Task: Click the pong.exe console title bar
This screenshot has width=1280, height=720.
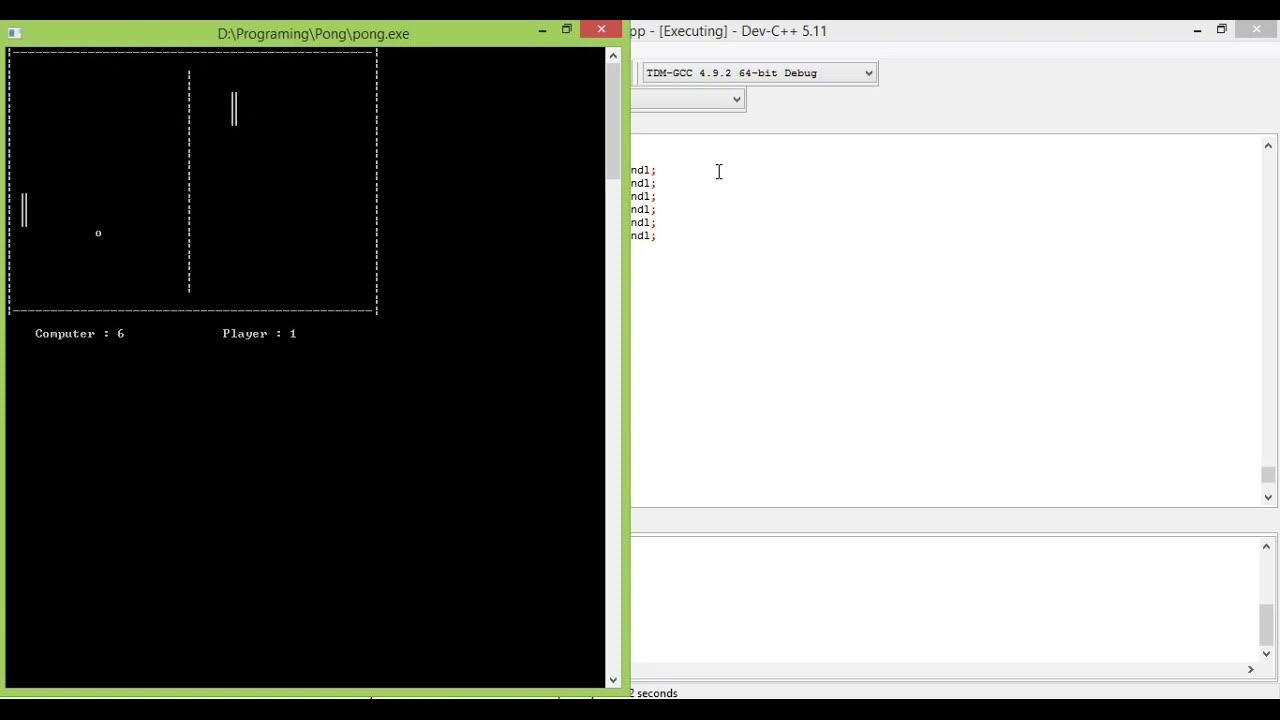Action: pos(313,33)
